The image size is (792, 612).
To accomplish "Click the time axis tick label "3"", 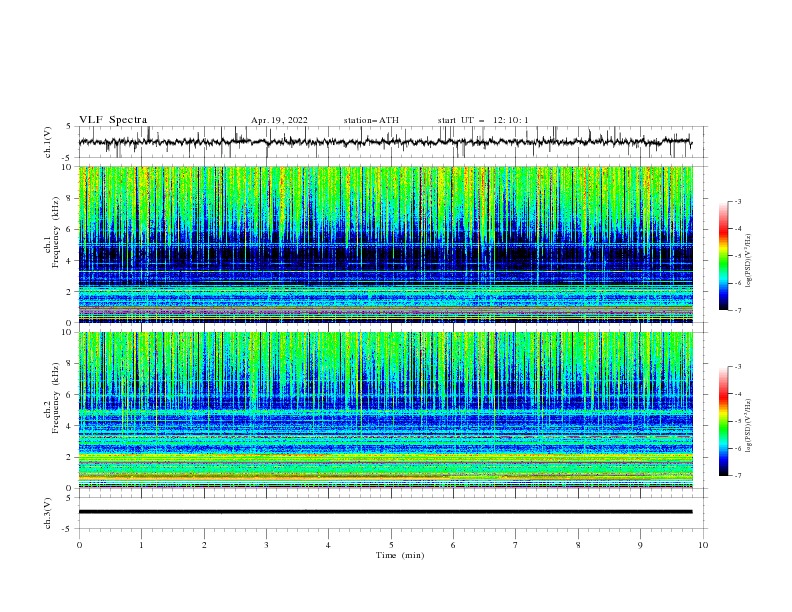I will [x=266, y=545].
